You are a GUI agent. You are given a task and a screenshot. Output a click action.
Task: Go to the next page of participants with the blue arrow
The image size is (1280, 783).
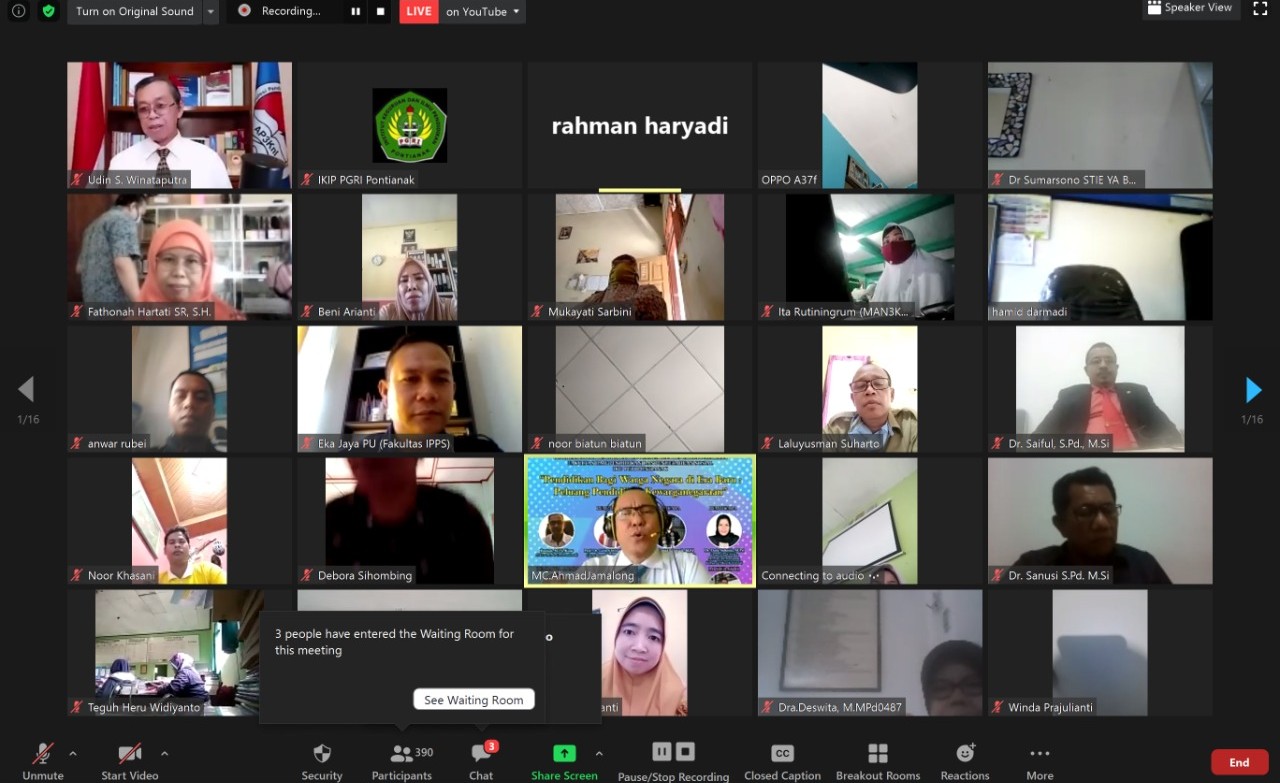pyautogui.click(x=1253, y=390)
